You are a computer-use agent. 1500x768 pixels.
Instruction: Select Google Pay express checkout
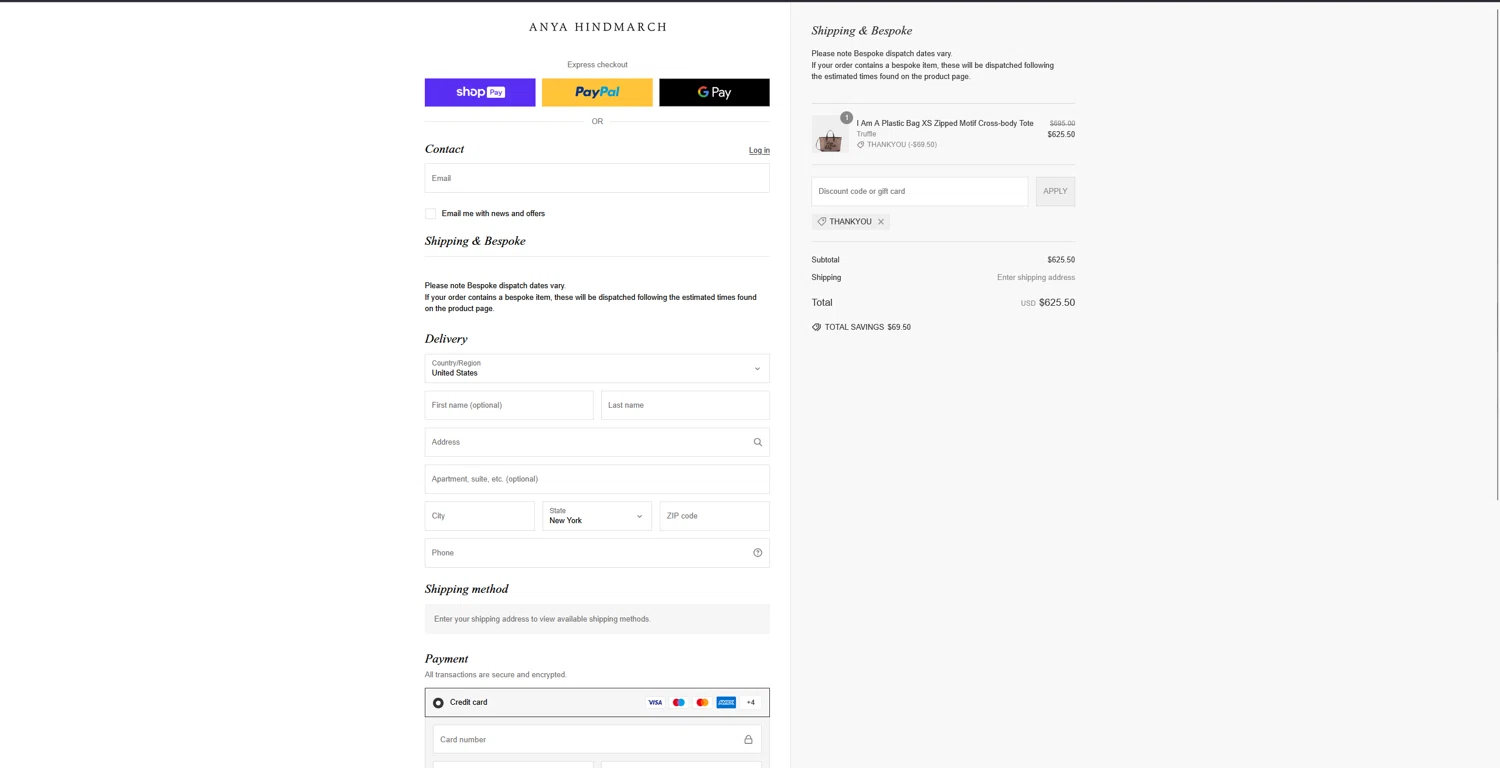[714, 92]
